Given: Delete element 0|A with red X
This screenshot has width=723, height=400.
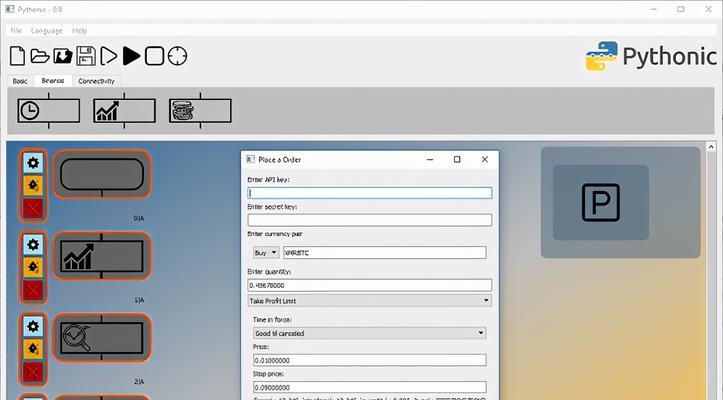Looking at the screenshot, I should pyautogui.click(x=33, y=209).
